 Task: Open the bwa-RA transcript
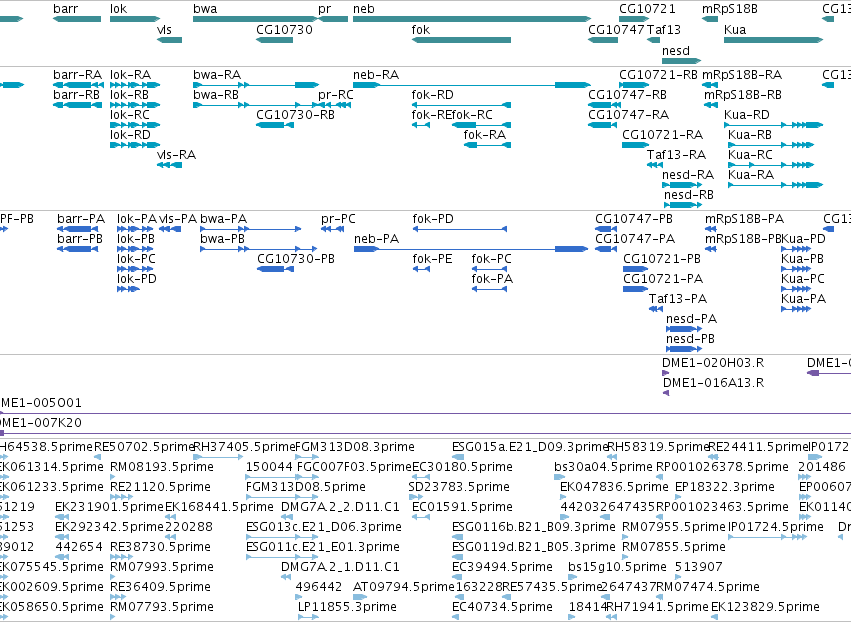pos(256,85)
